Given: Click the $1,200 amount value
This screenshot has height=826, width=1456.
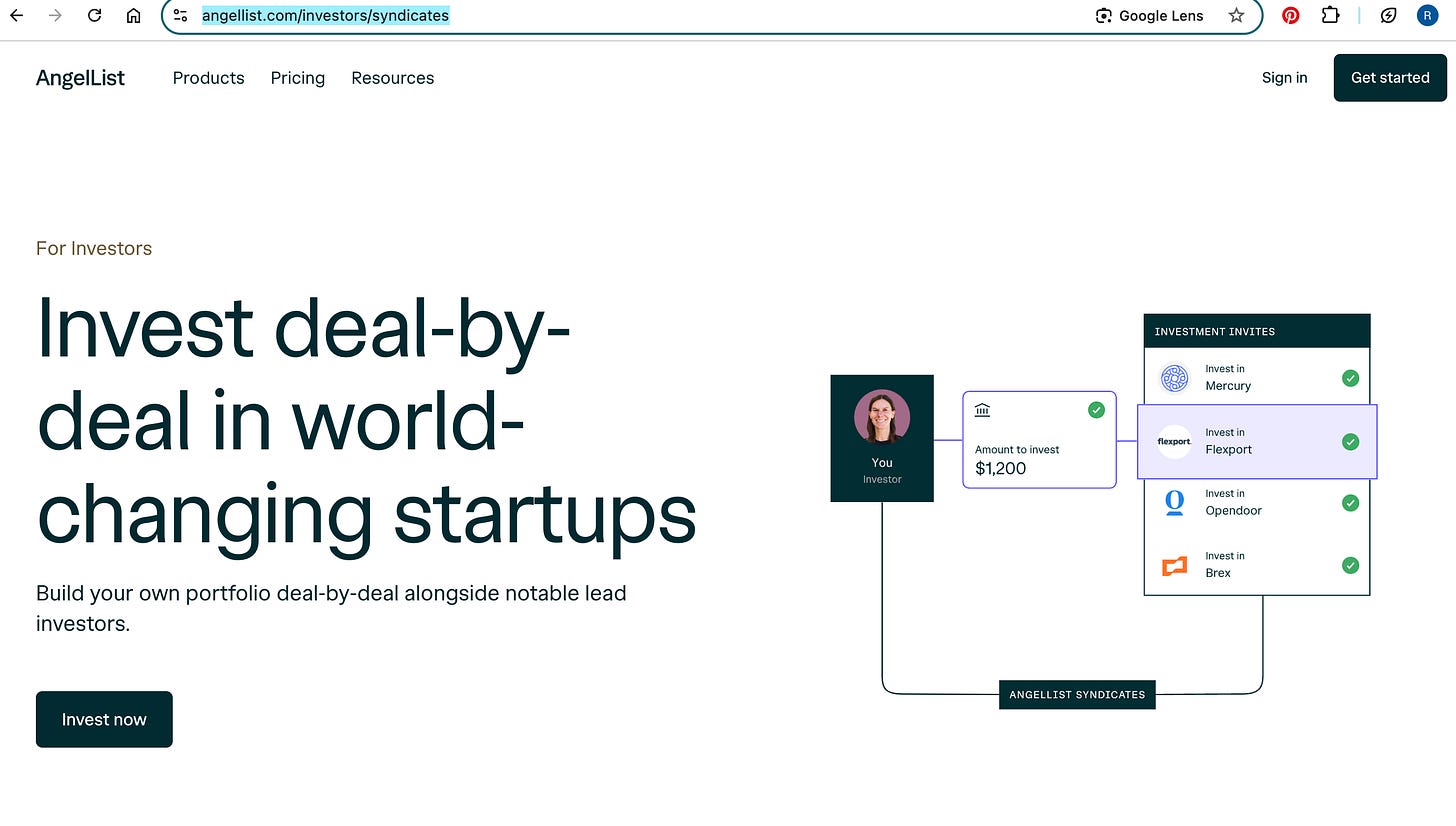Looking at the screenshot, I should click(1000, 468).
